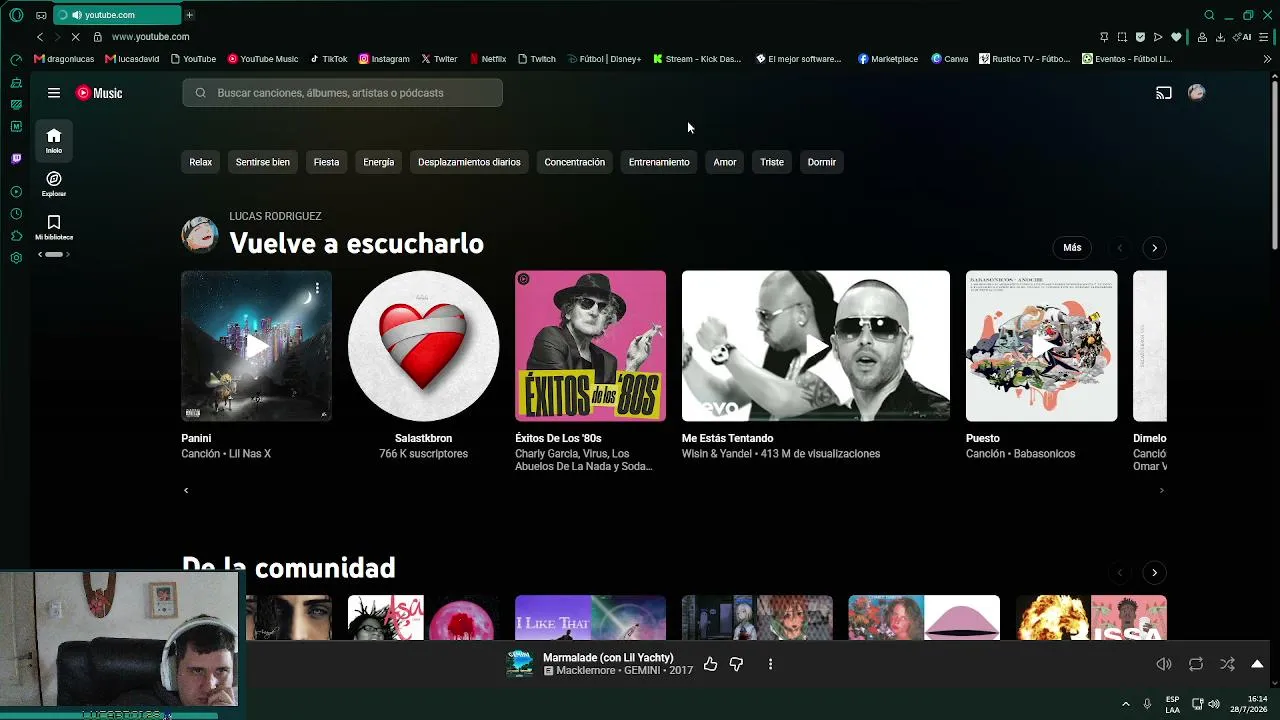Select the Desplazamientos diarios chip

coord(469,162)
